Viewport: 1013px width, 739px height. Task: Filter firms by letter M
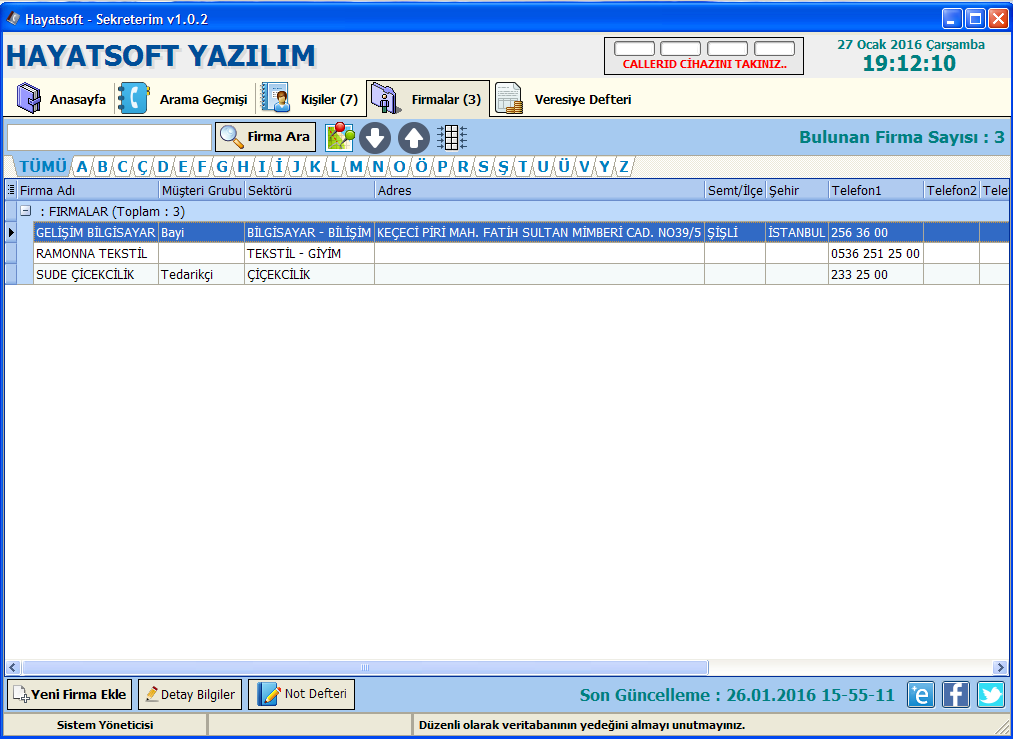356,167
